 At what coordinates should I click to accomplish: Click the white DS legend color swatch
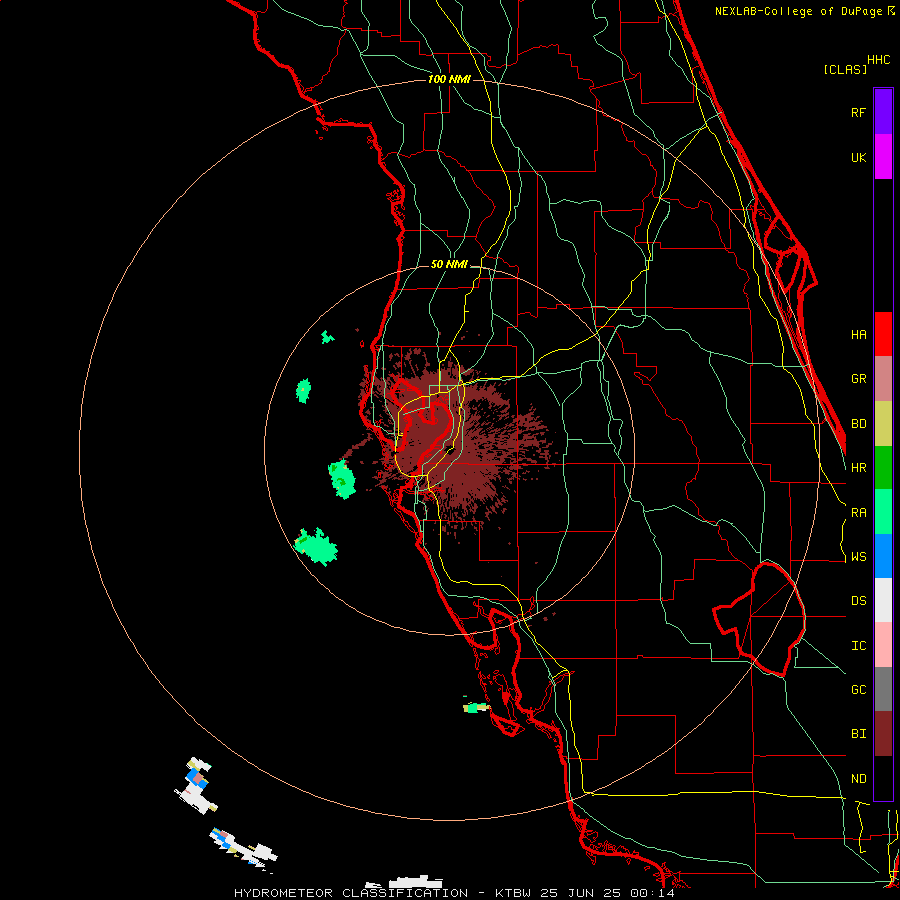[883, 600]
